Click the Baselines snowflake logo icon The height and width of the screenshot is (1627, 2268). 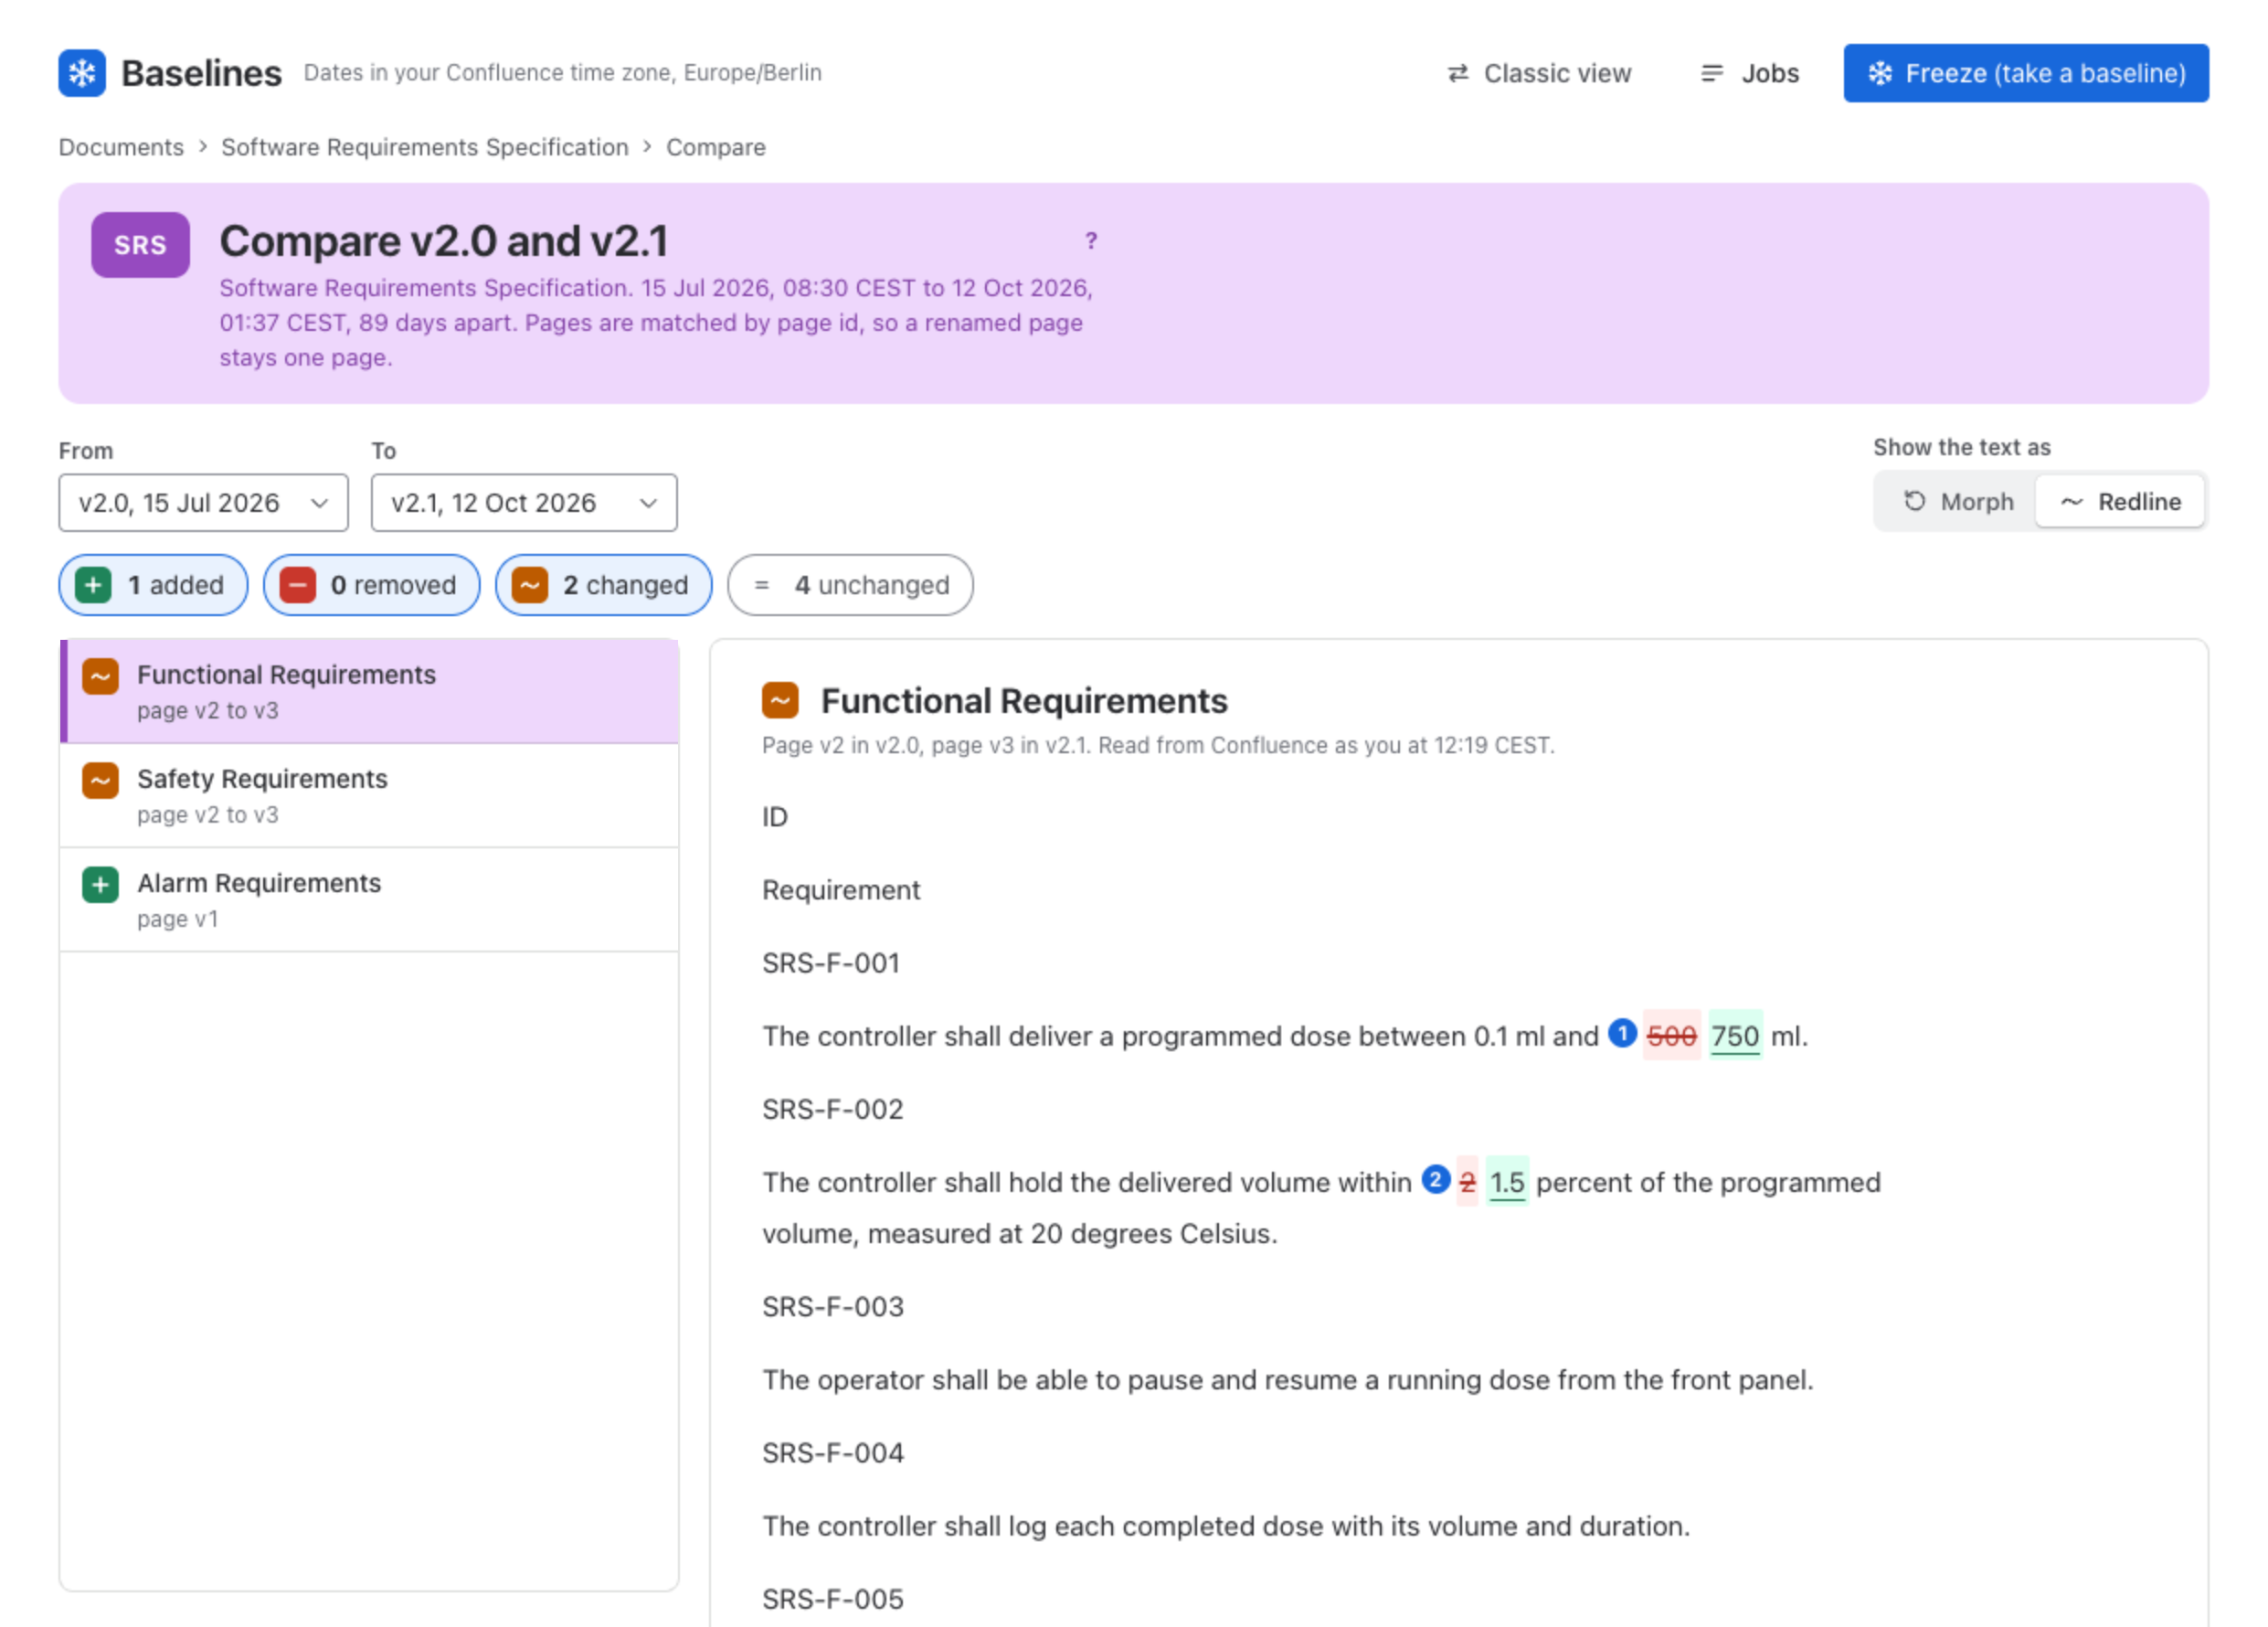[82, 73]
